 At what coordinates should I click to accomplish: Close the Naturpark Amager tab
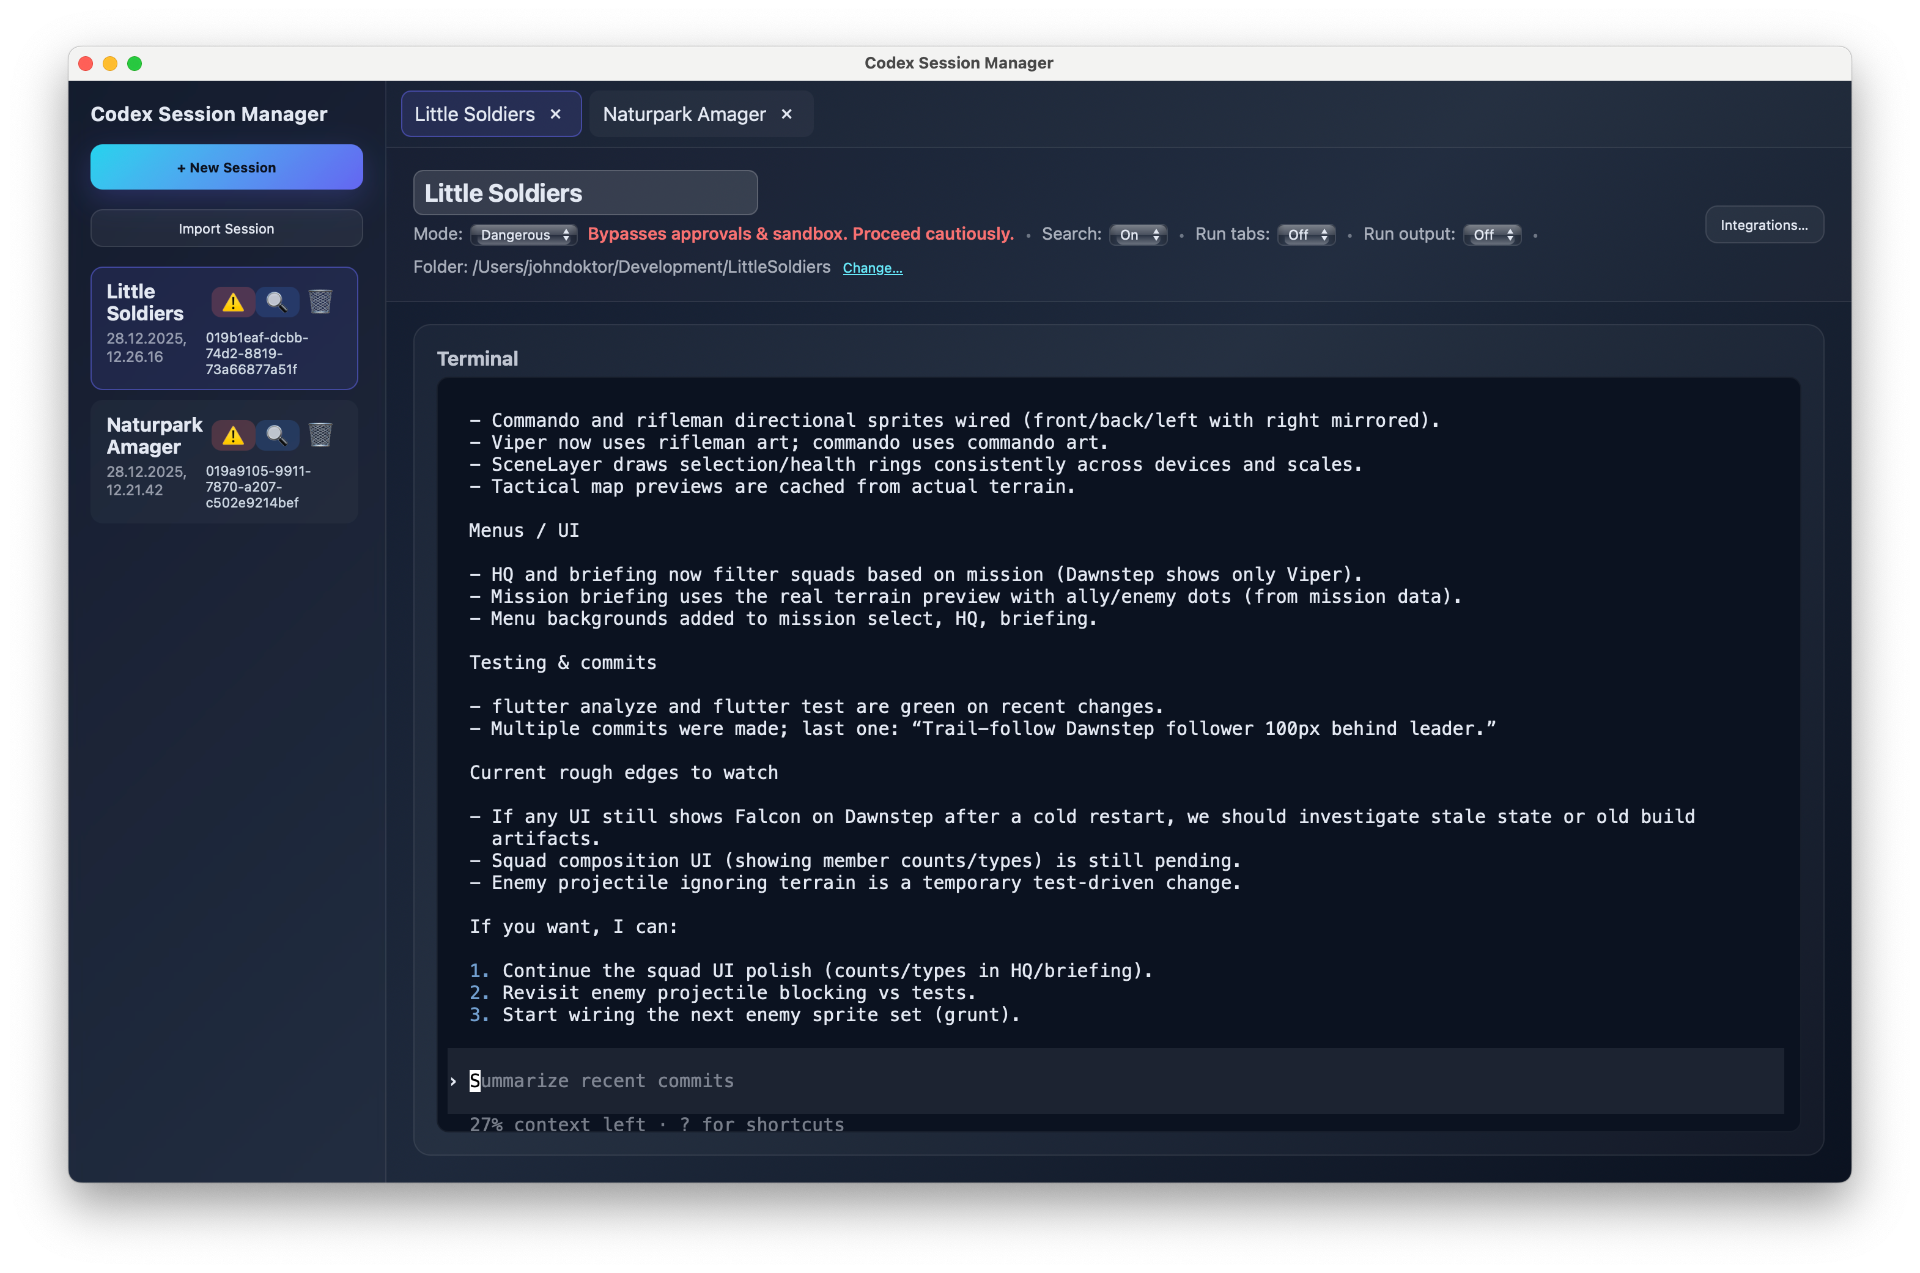tap(787, 114)
